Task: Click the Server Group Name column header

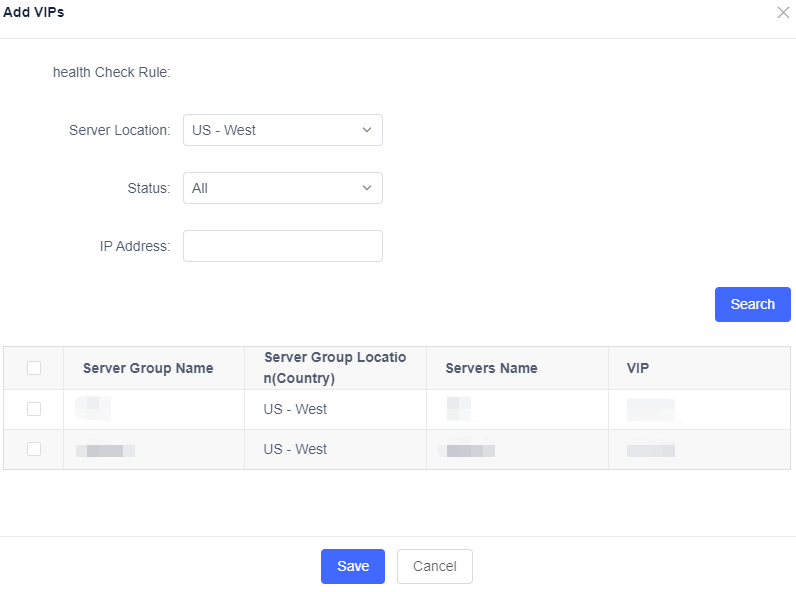Action: [148, 368]
